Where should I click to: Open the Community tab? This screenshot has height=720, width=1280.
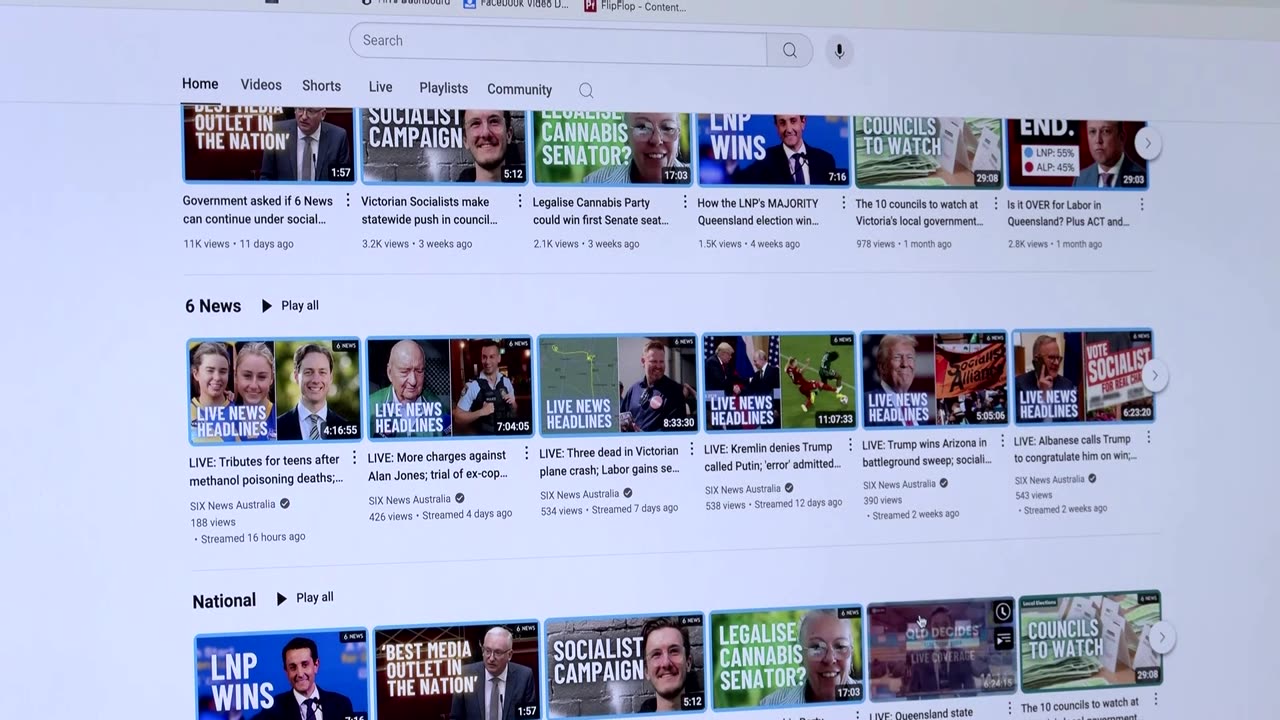click(519, 89)
